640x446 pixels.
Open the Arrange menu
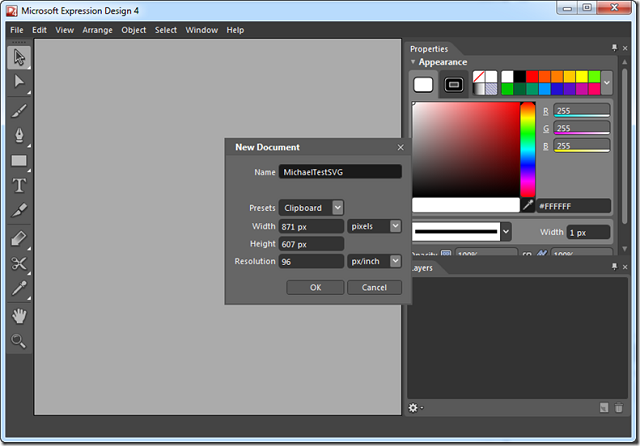point(97,30)
